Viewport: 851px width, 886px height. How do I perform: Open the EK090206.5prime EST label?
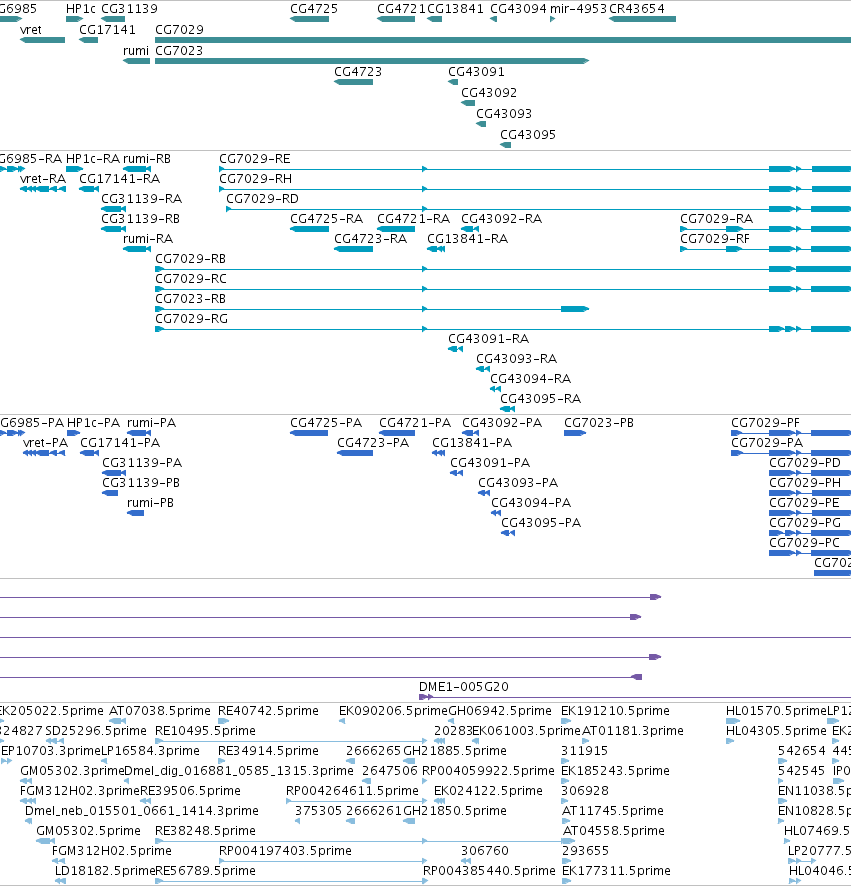point(393,711)
